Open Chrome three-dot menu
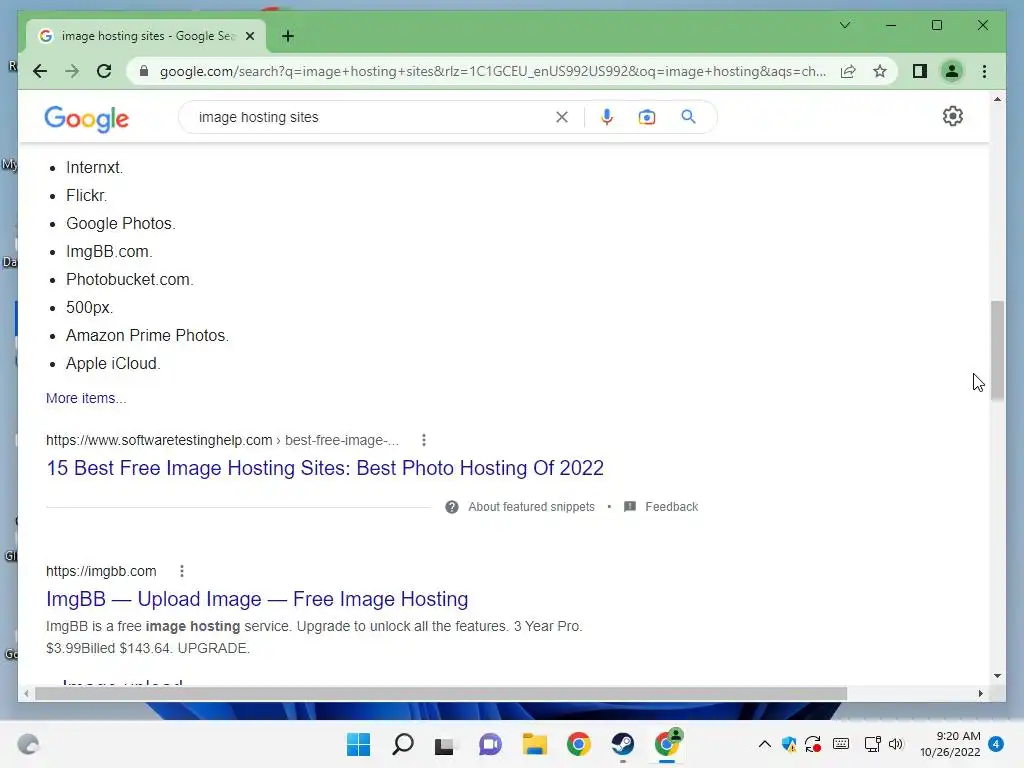The height and width of the screenshot is (768, 1024). 984,71
